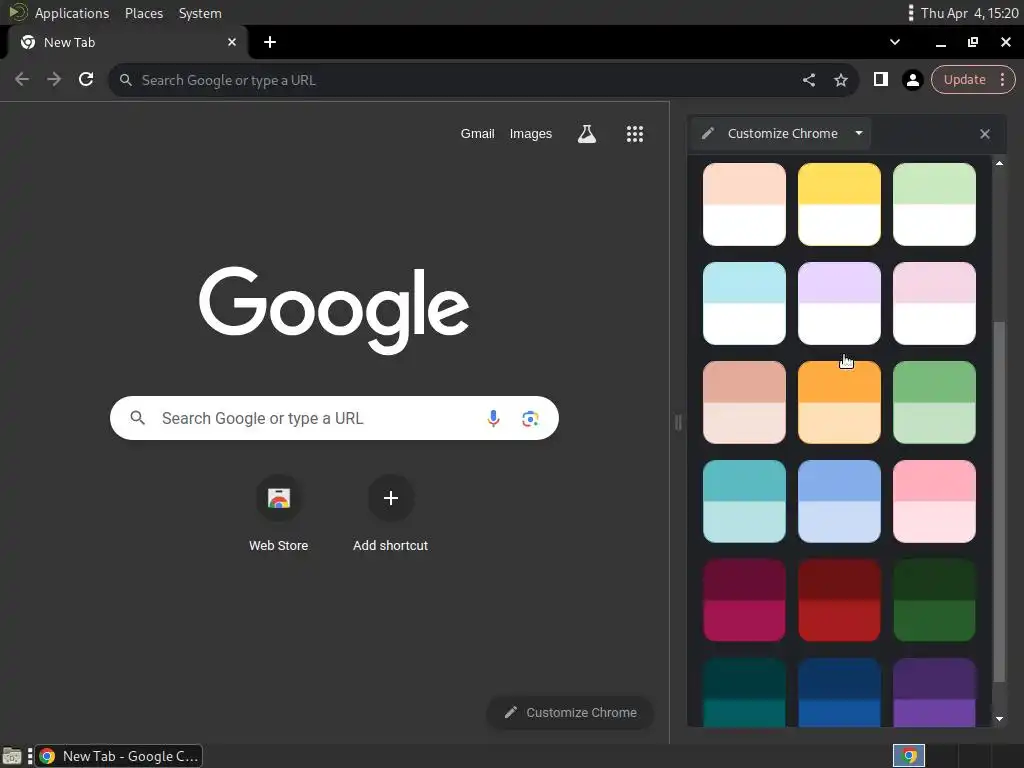Select the light yellow color theme
Screen dimensions: 1024x768
click(839, 204)
